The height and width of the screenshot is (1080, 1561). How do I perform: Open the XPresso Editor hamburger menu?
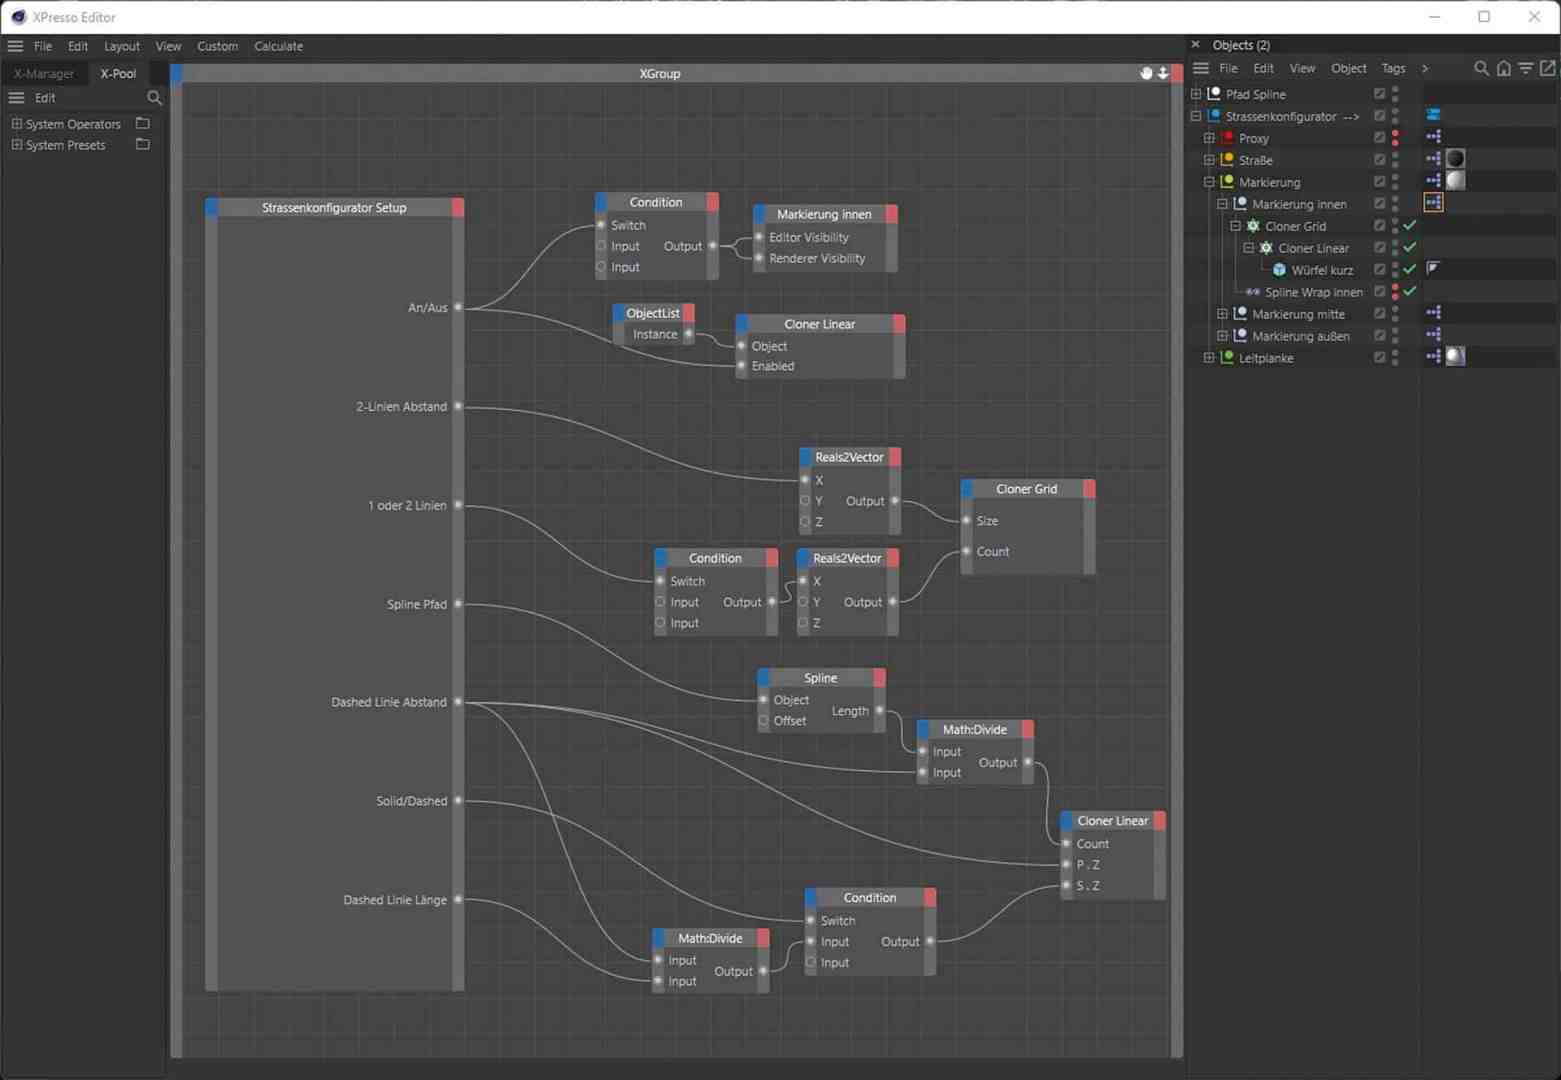pos(15,45)
